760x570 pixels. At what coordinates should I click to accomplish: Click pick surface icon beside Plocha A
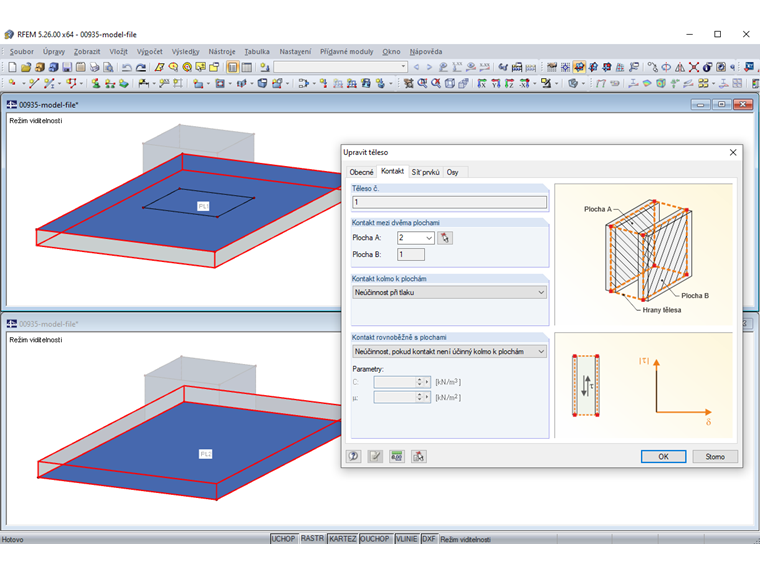[x=445, y=238]
